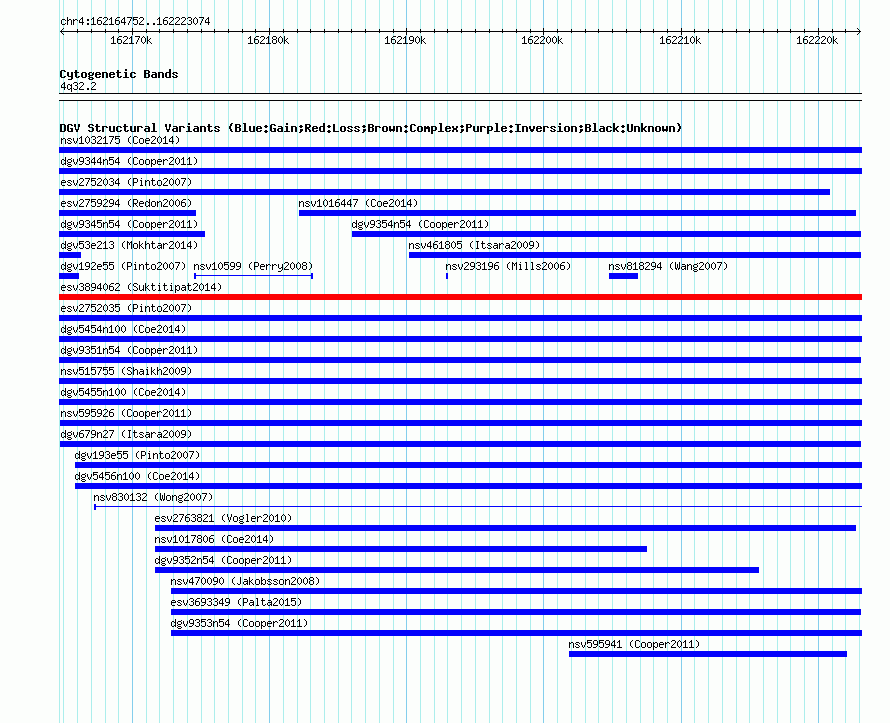Click the 162190k ruler tick label
The height and width of the screenshot is (723, 890).
(x=405, y=40)
